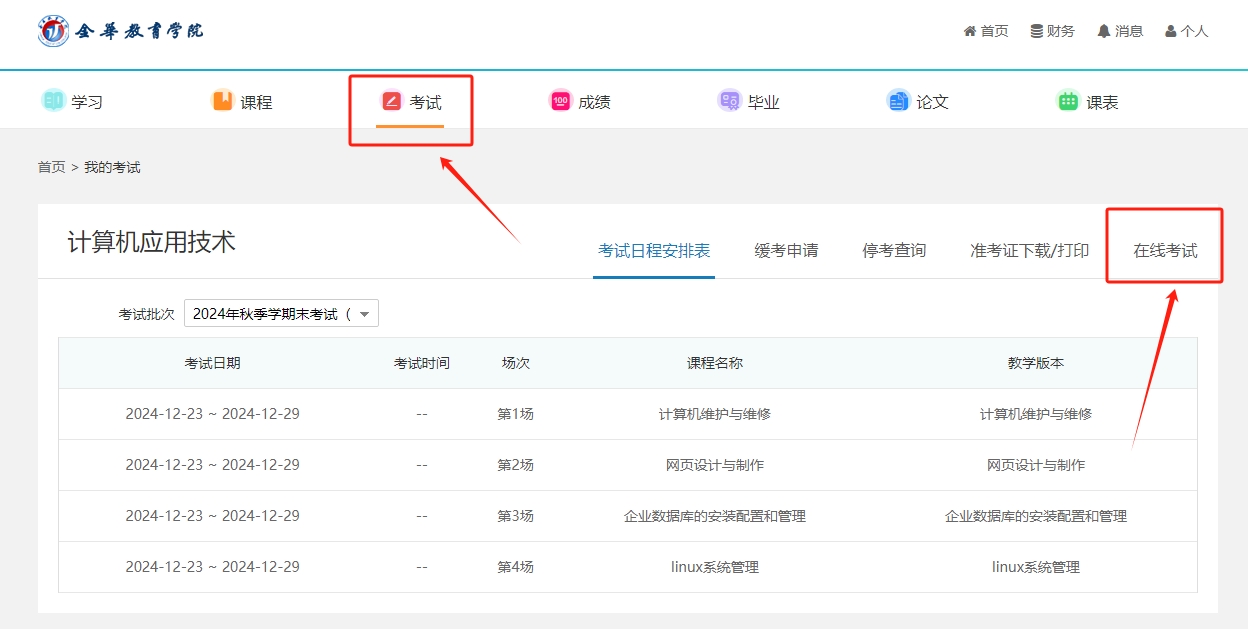The height and width of the screenshot is (629, 1248).
Task: Switch to the 停考查询 tab
Action: point(894,251)
